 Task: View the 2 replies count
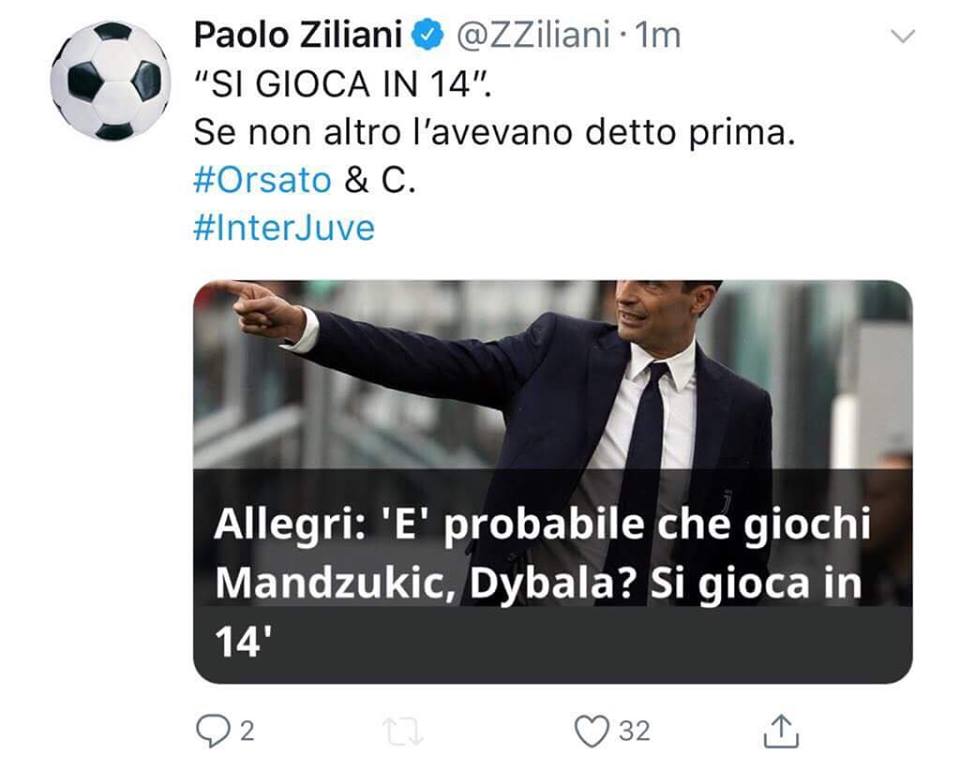coord(247,731)
